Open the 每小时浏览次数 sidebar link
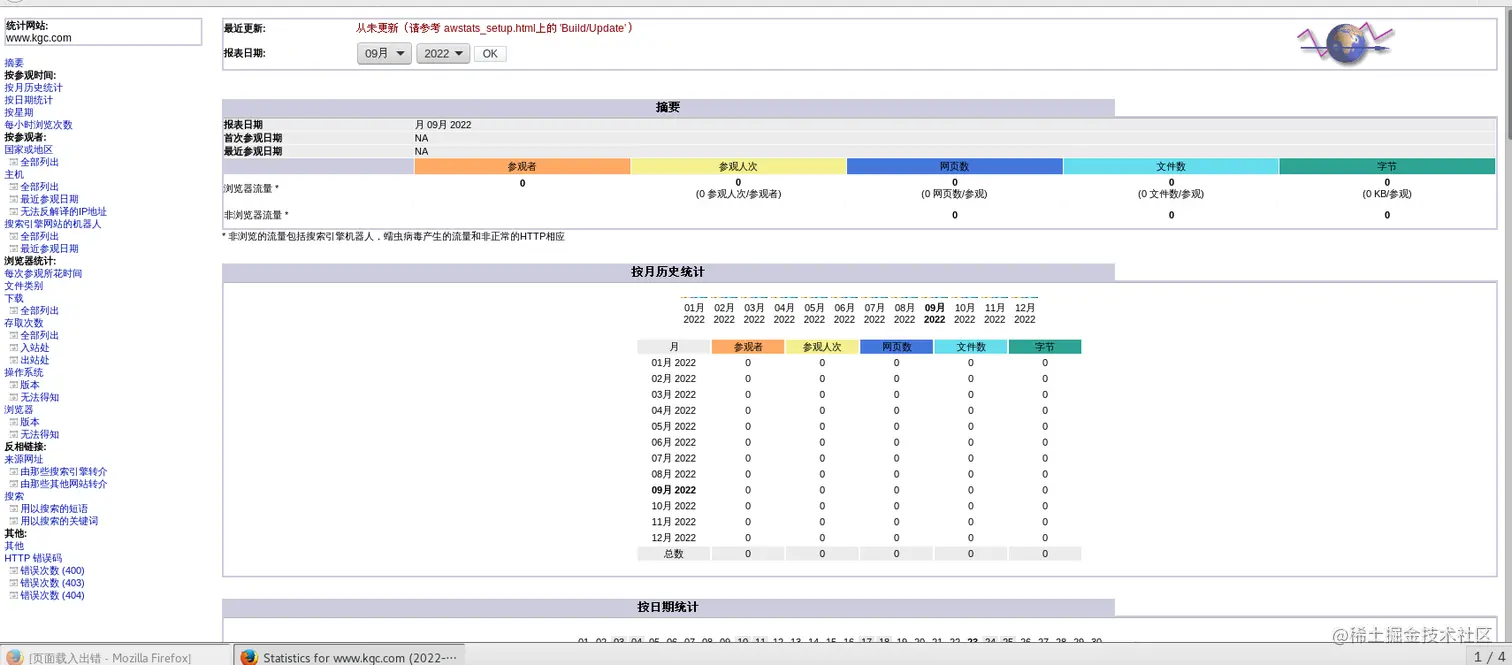Viewport: 1512px width, 665px height. click(38, 125)
